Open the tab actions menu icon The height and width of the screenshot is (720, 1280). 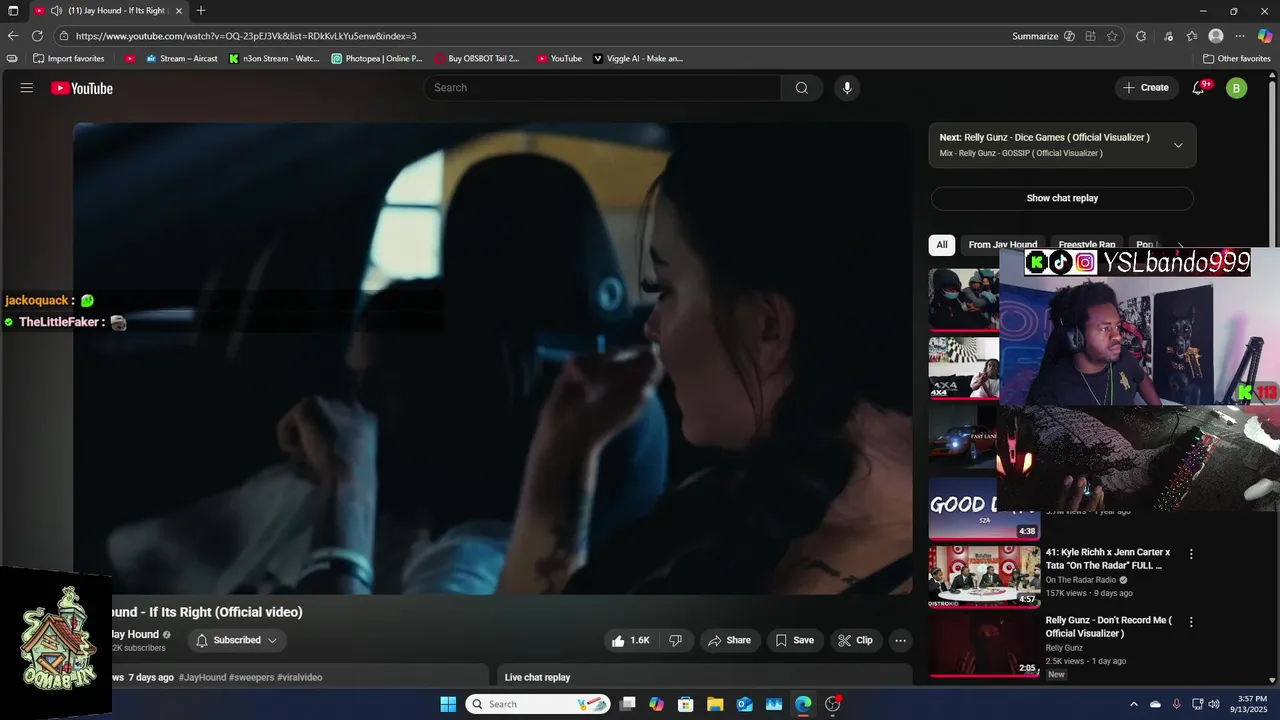[13, 11]
